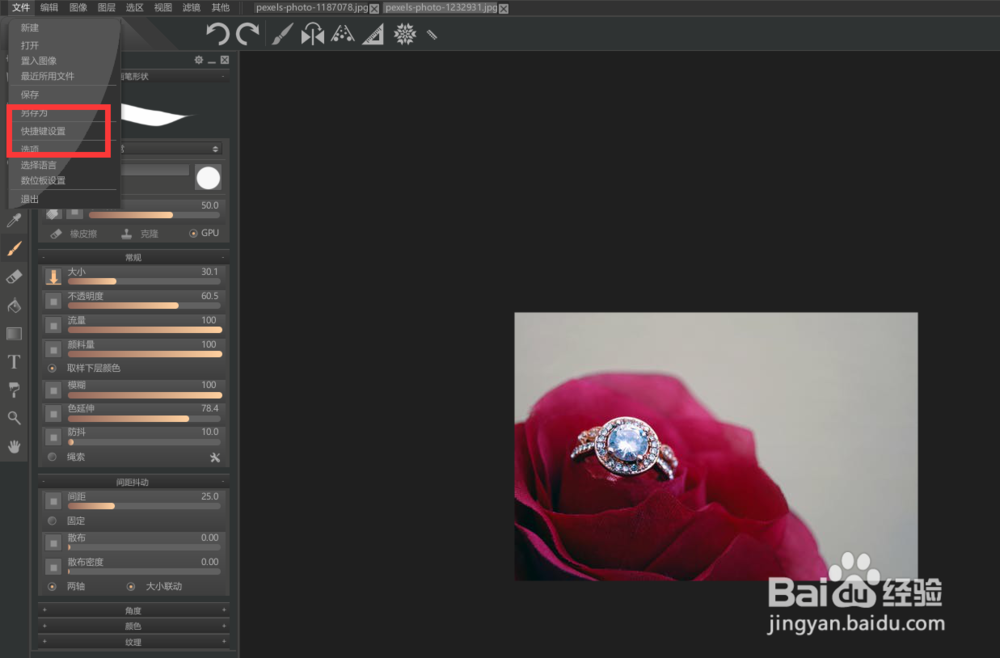Expand the 颜色 section
This screenshot has width=1000, height=658.
coord(133,628)
